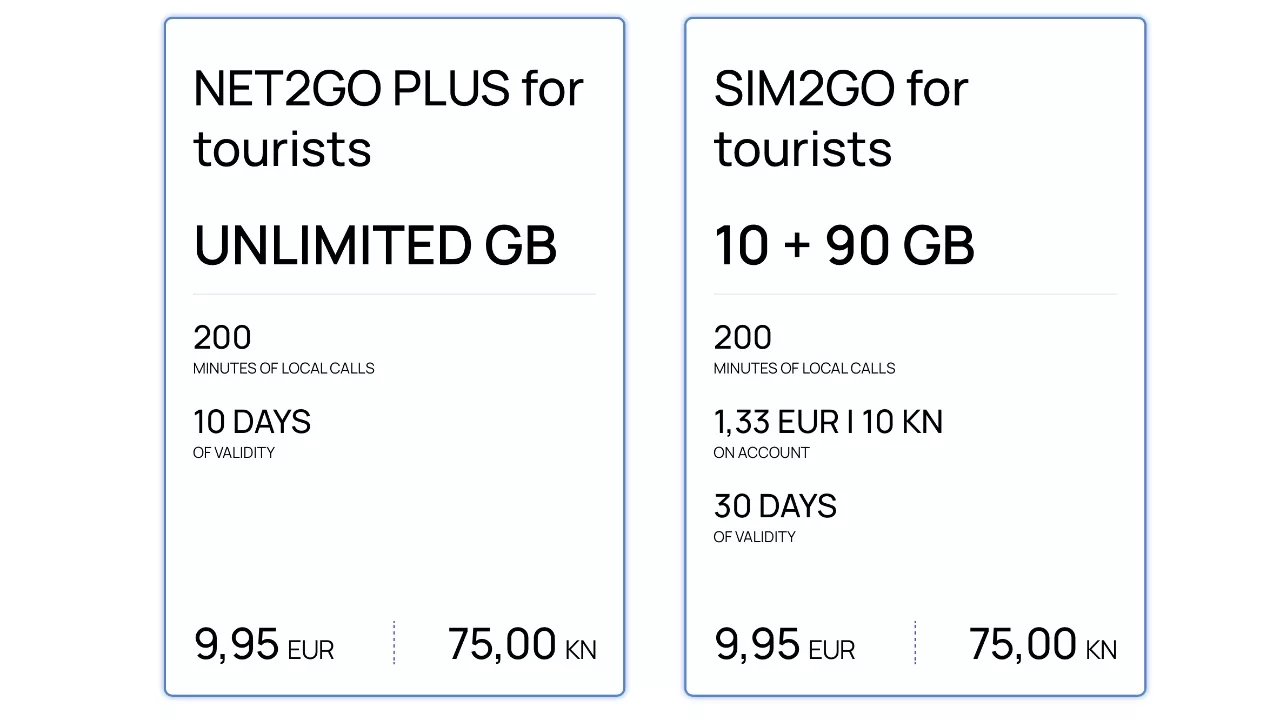
Task: Select the 200 value in SIM2GO card
Action: point(743,338)
